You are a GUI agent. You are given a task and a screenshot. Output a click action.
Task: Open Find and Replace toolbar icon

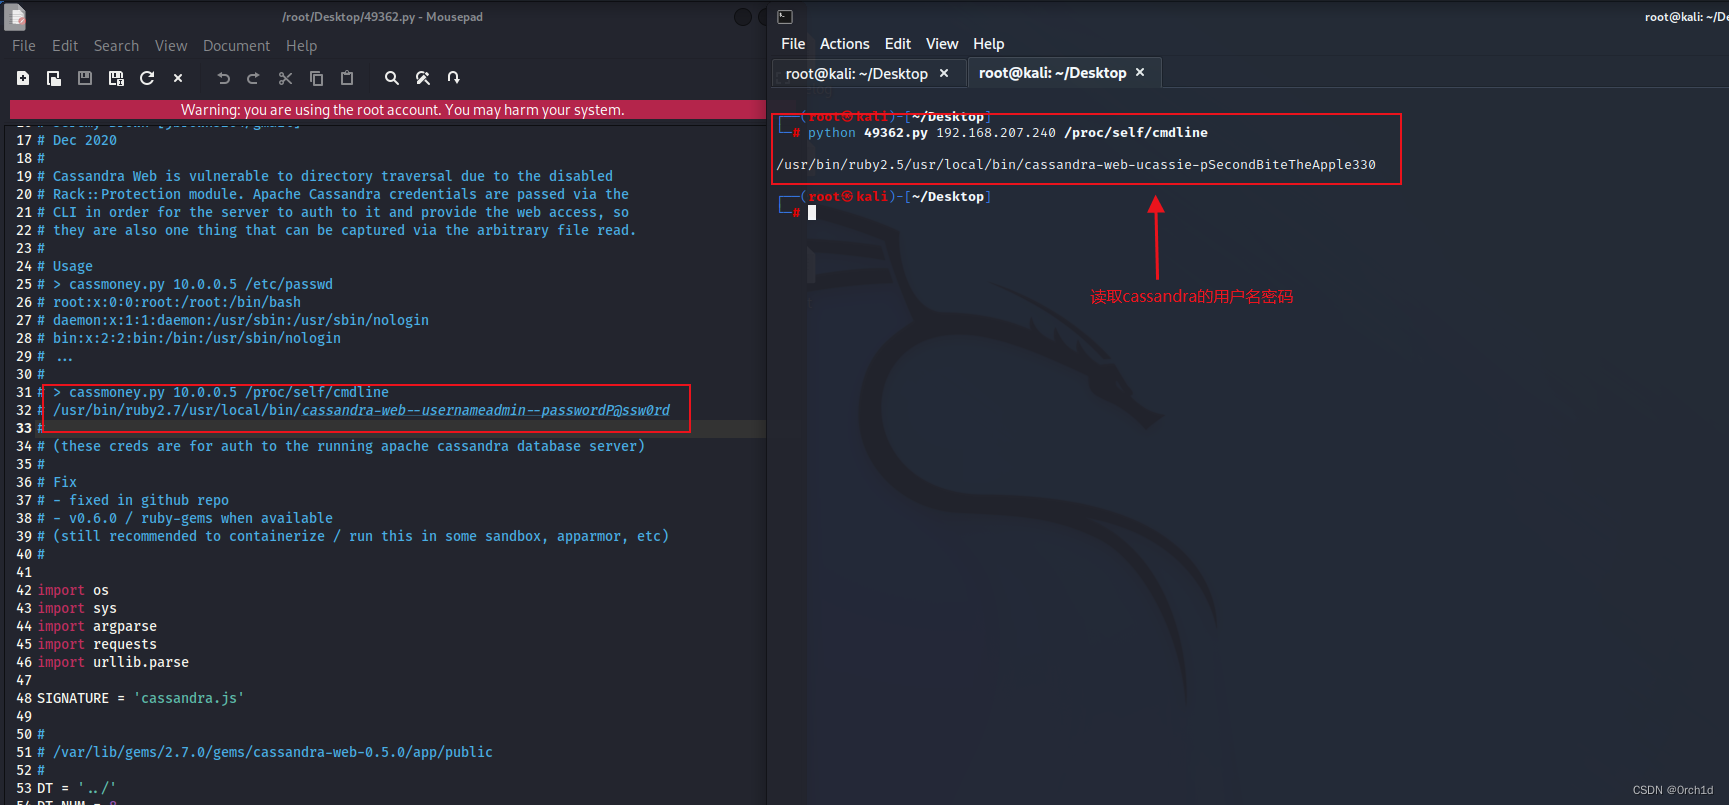[x=423, y=78]
